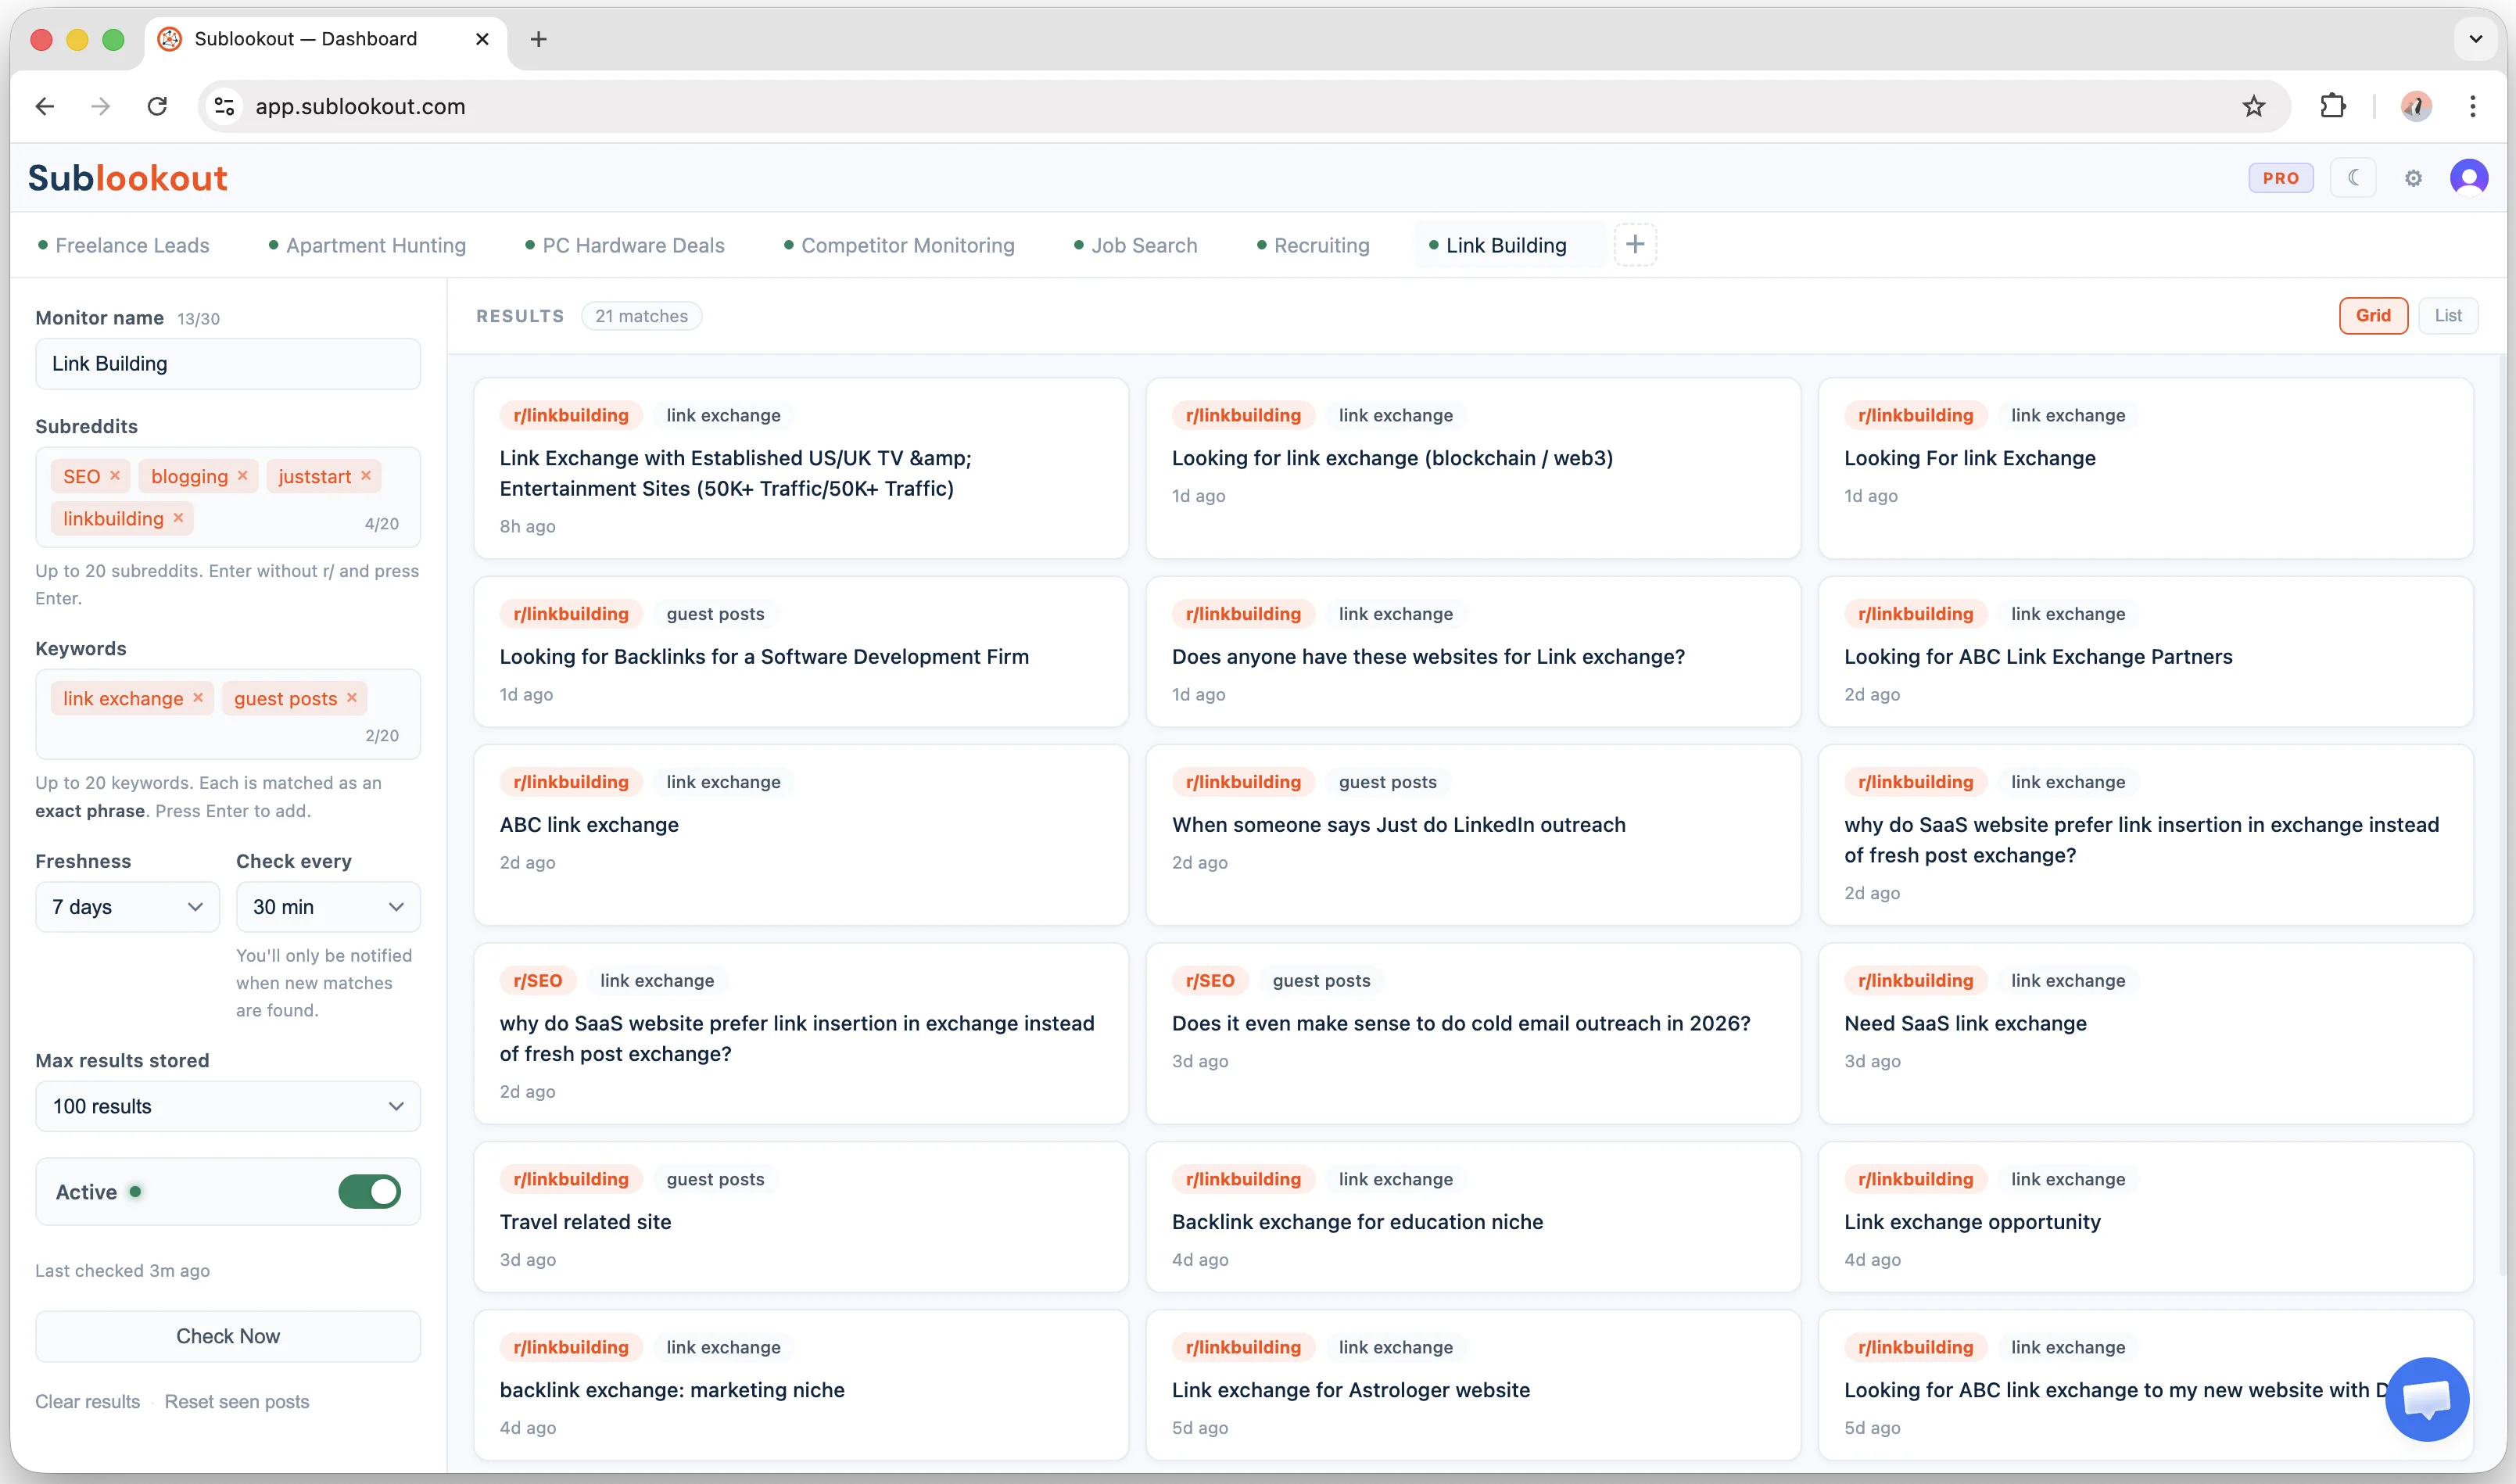This screenshot has height=1484, width=2516.
Task: Toggle dark mode with the moon icon
Action: pos(2354,177)
